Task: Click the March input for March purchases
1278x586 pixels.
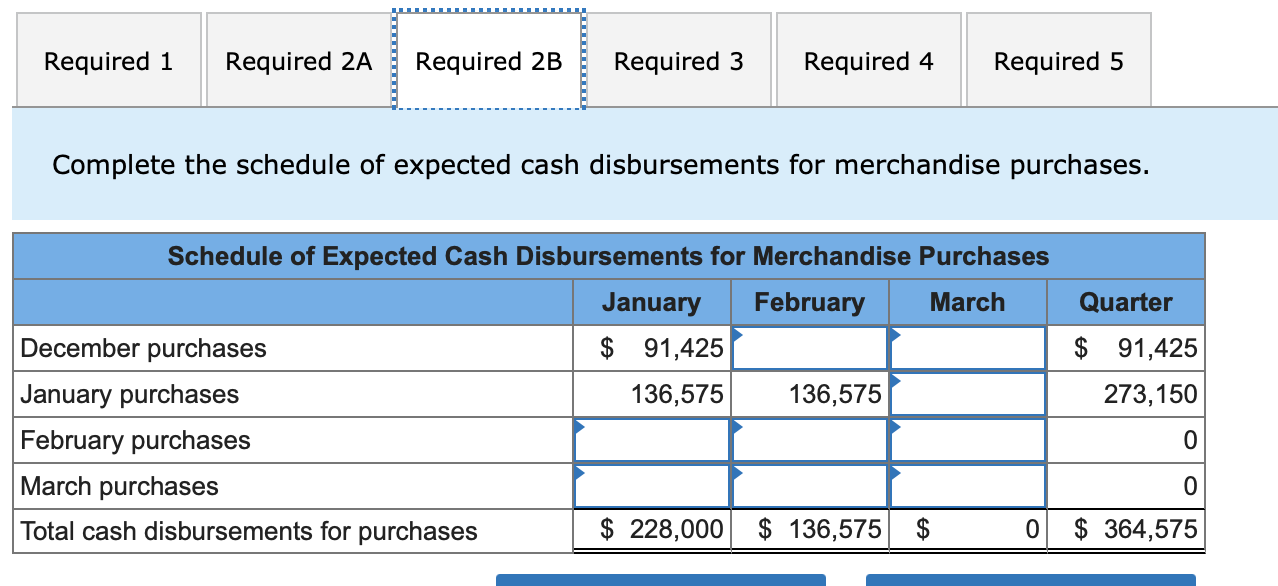Action: tap(967, 485)
